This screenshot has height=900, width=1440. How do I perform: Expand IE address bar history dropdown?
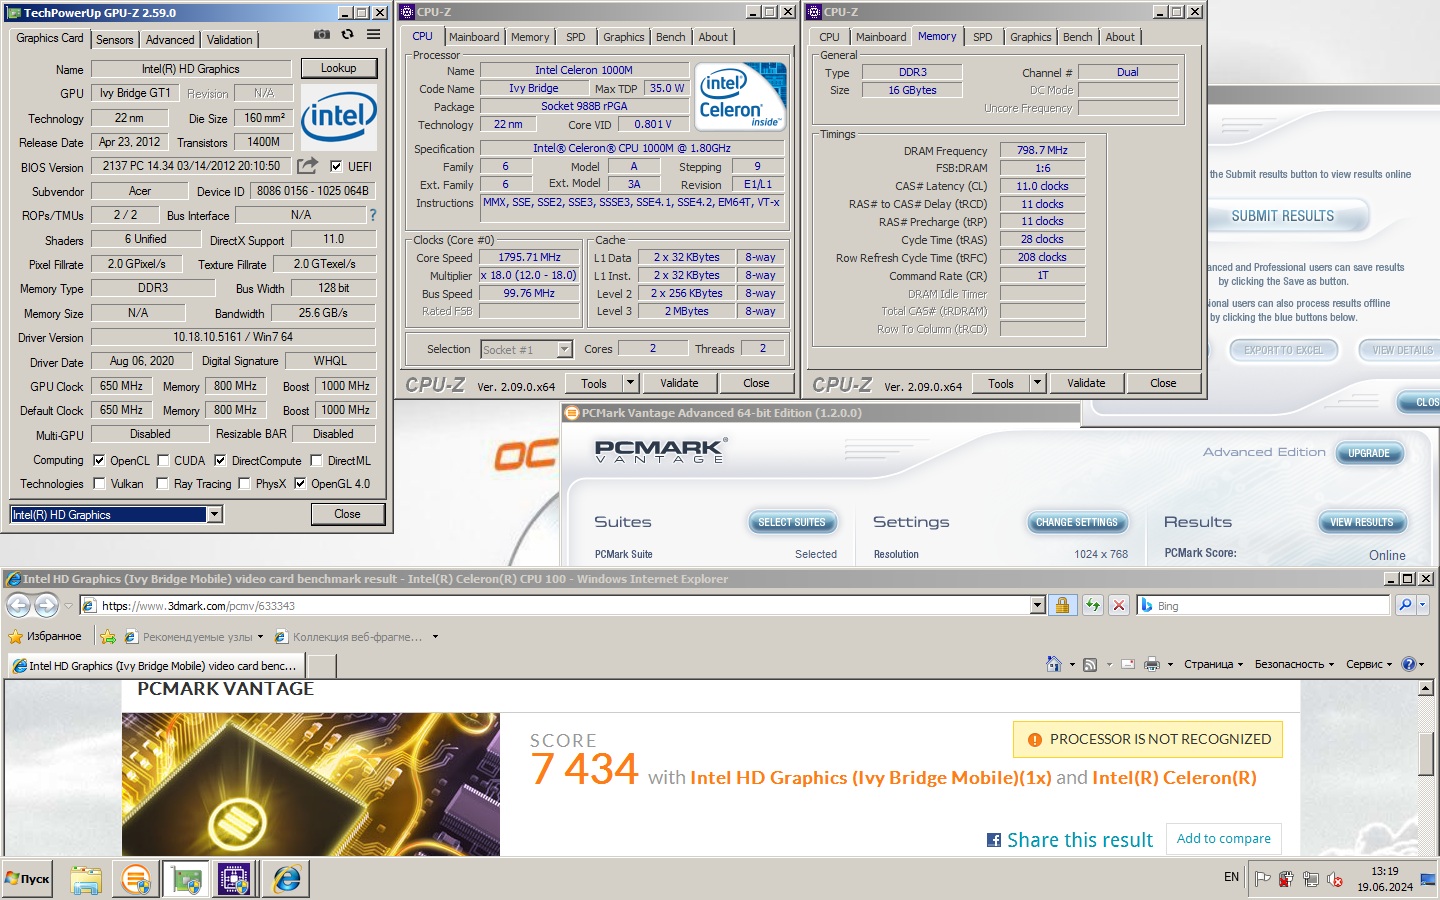pyautogui.click(x=1037, y=605)
